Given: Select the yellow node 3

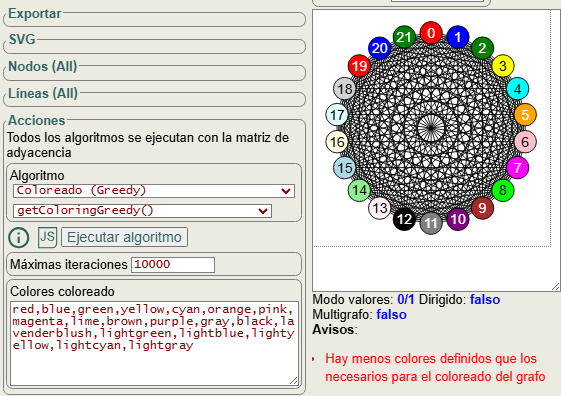Looking at the screenshot, I should (x=503, y=66).
